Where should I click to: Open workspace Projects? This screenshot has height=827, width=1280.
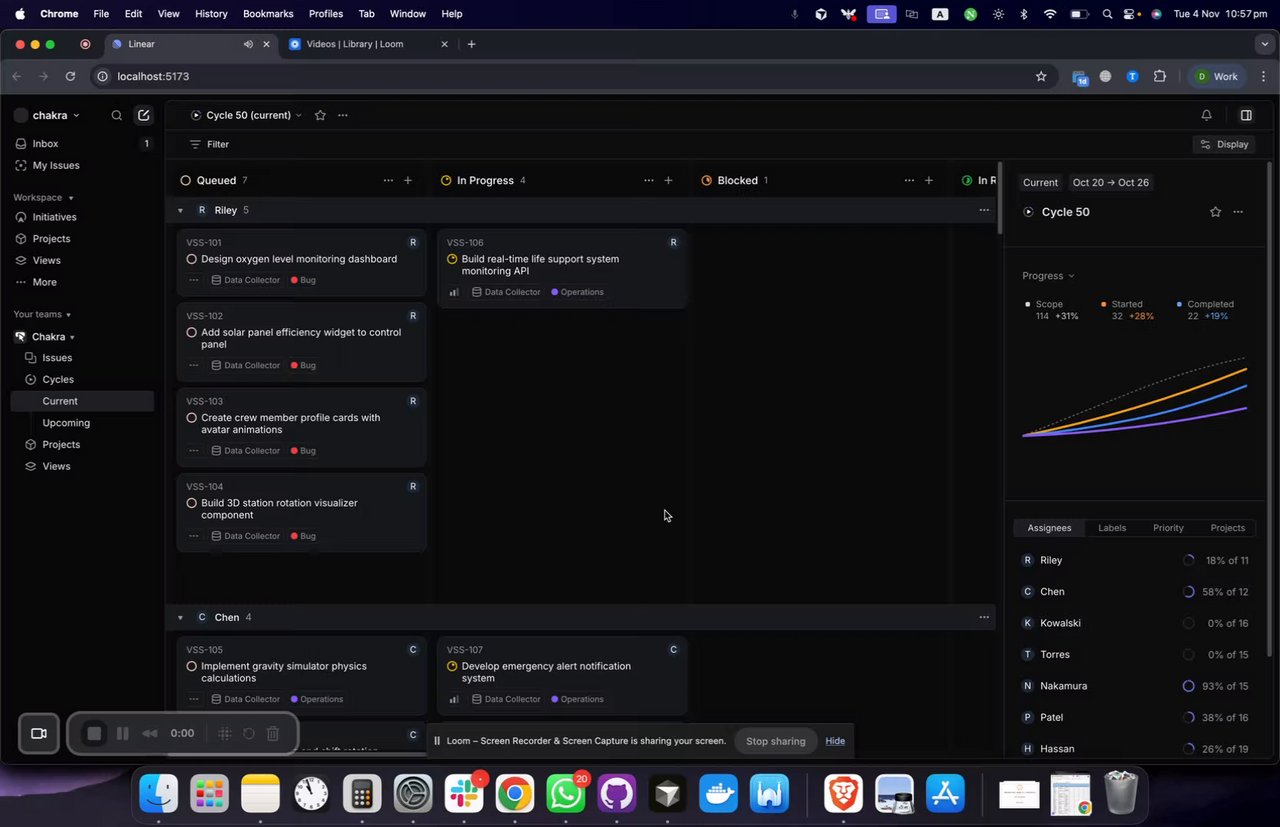[82, 239]
